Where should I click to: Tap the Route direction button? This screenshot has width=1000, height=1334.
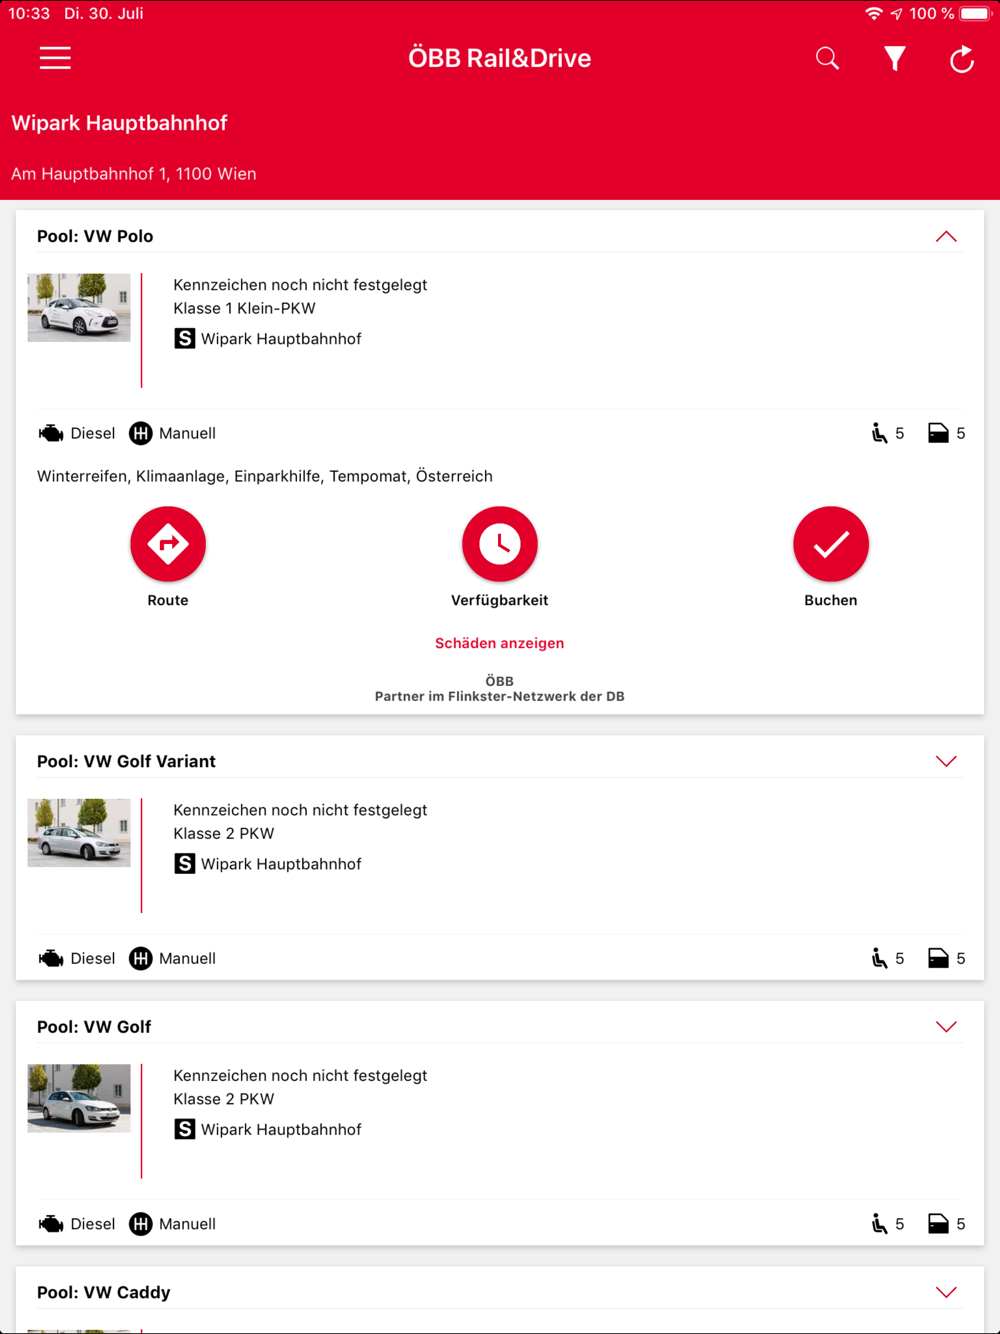(168, 544)
